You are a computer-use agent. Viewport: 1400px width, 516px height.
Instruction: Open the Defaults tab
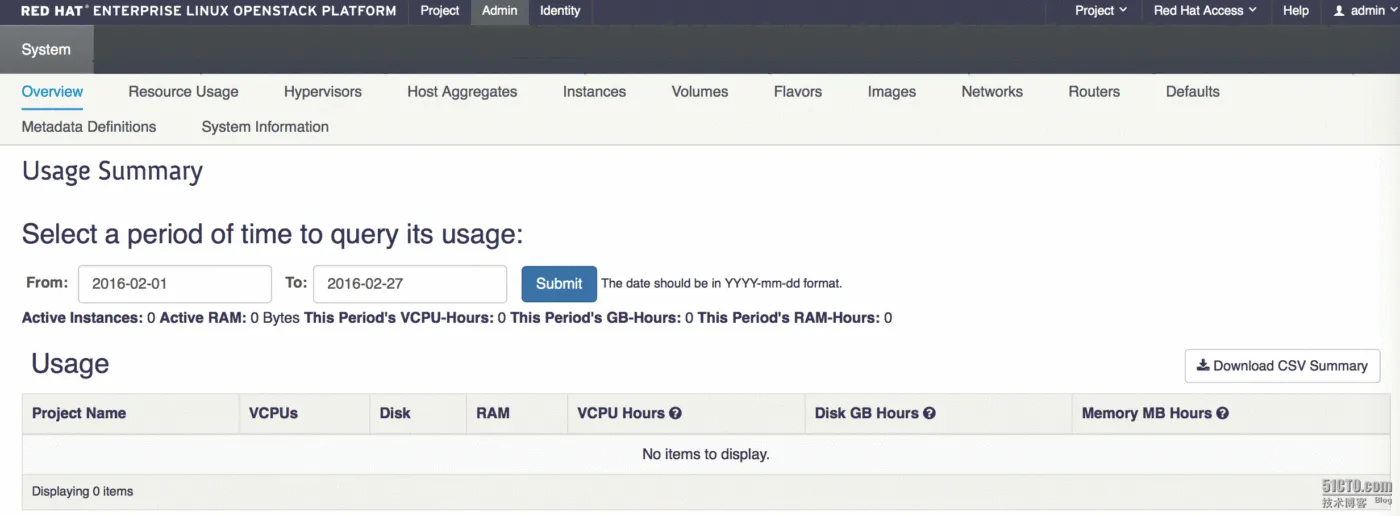pos(1193,91)
